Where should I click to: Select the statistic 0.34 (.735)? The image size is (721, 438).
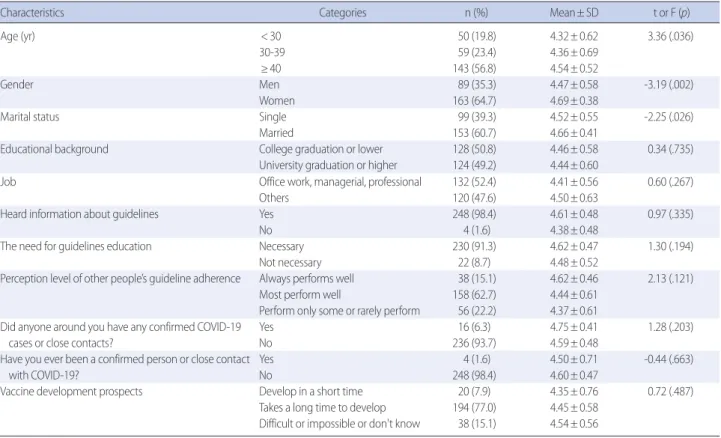click(x=670, y=149)
